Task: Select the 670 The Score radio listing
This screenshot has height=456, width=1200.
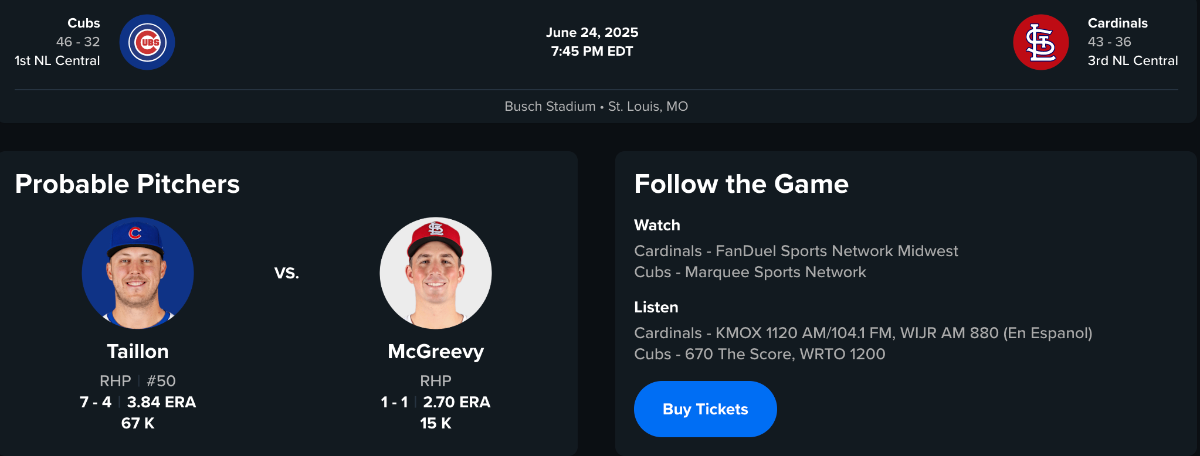Action: click(759, 354)
